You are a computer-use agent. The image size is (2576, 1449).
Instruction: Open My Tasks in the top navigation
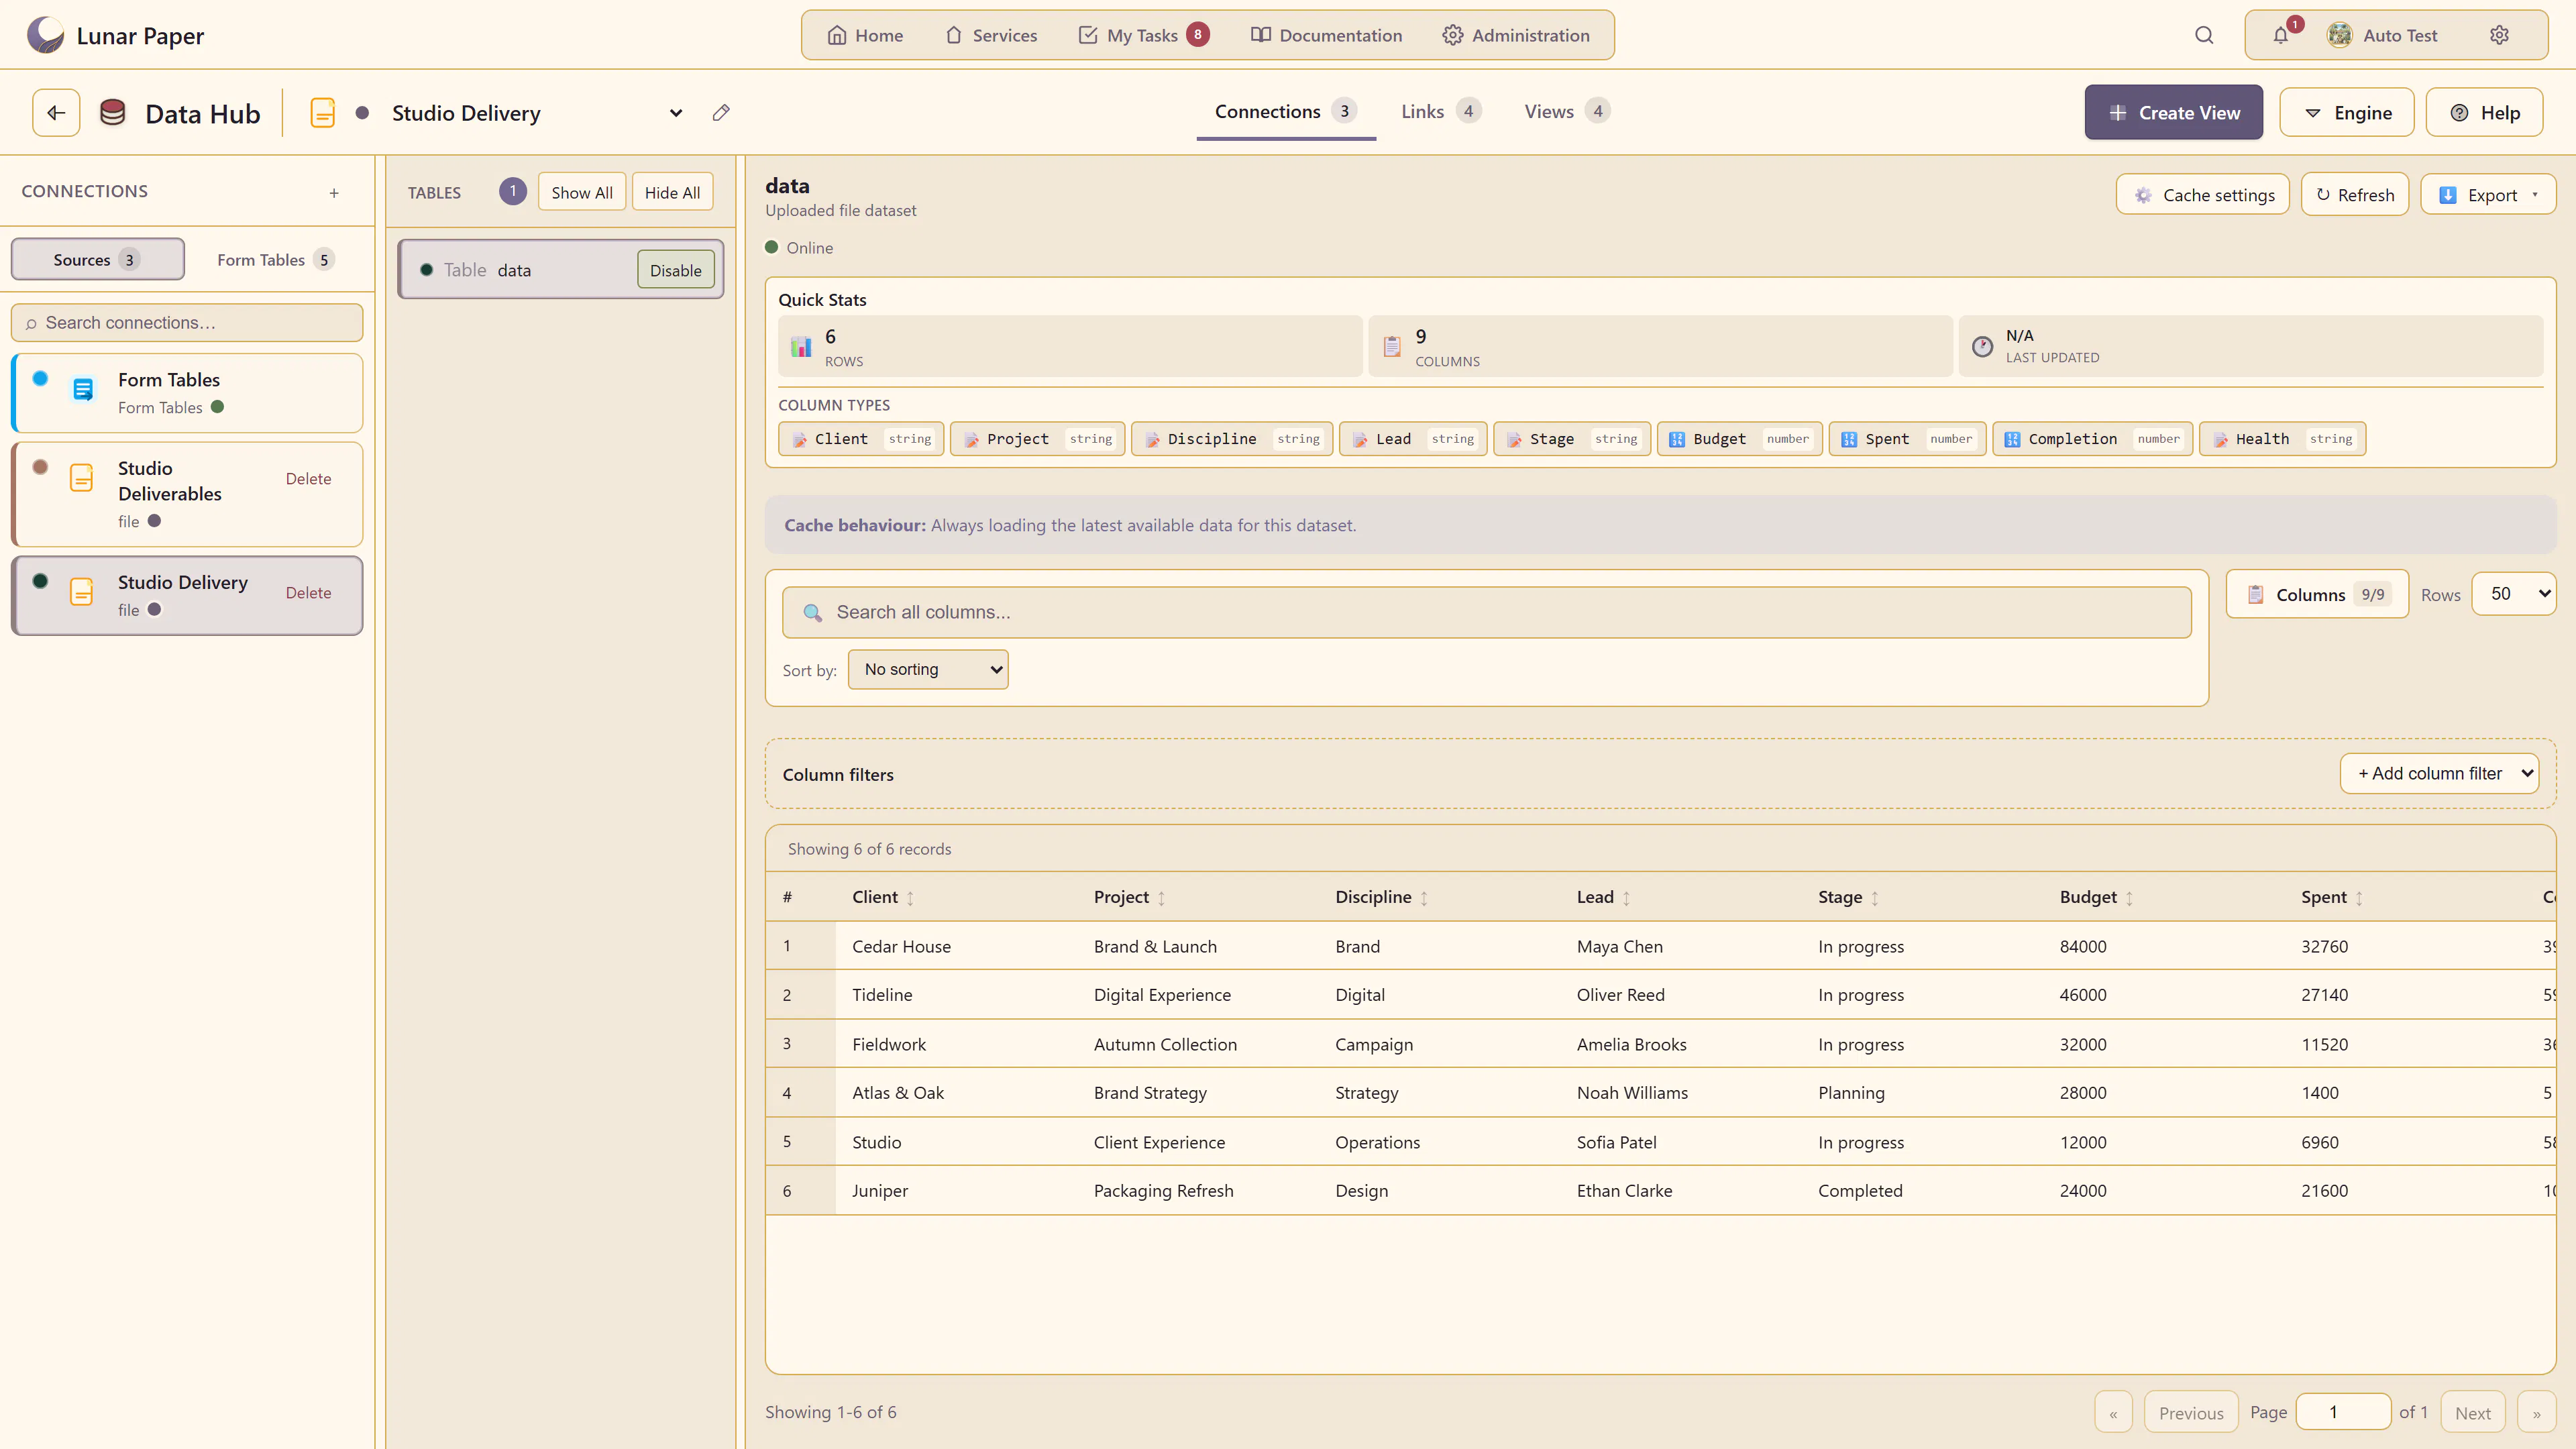click(x=1143, y=35)
